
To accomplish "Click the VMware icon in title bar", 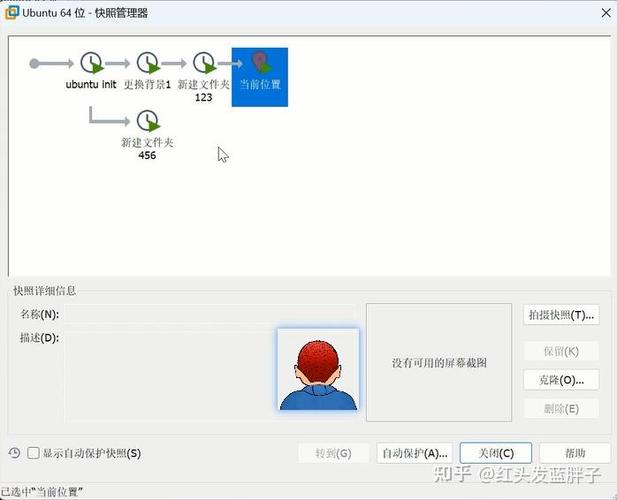I will click(11, 13).
